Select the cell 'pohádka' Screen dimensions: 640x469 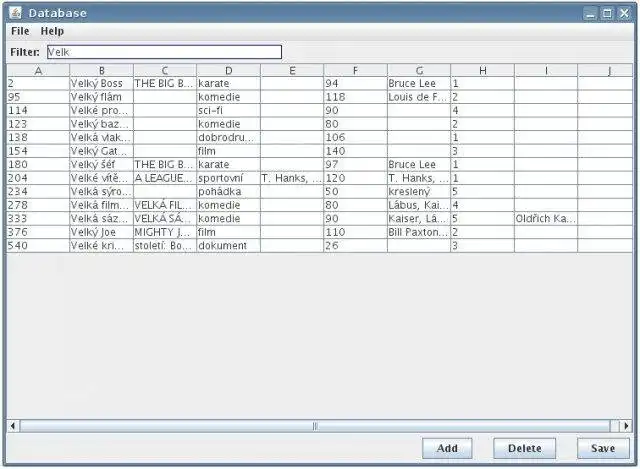point(229,191)
